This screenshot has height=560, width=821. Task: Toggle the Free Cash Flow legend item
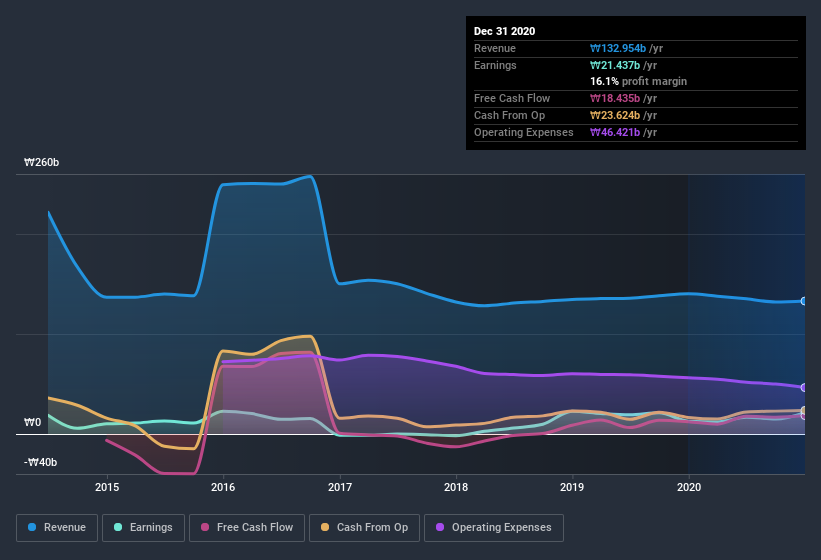coord(246,527)
